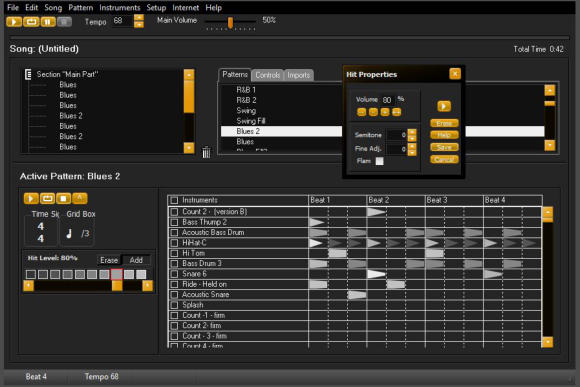Open the Pattern menu
Image resolution: width=580 pixels, height=387 pixels.
click(81, 7)
